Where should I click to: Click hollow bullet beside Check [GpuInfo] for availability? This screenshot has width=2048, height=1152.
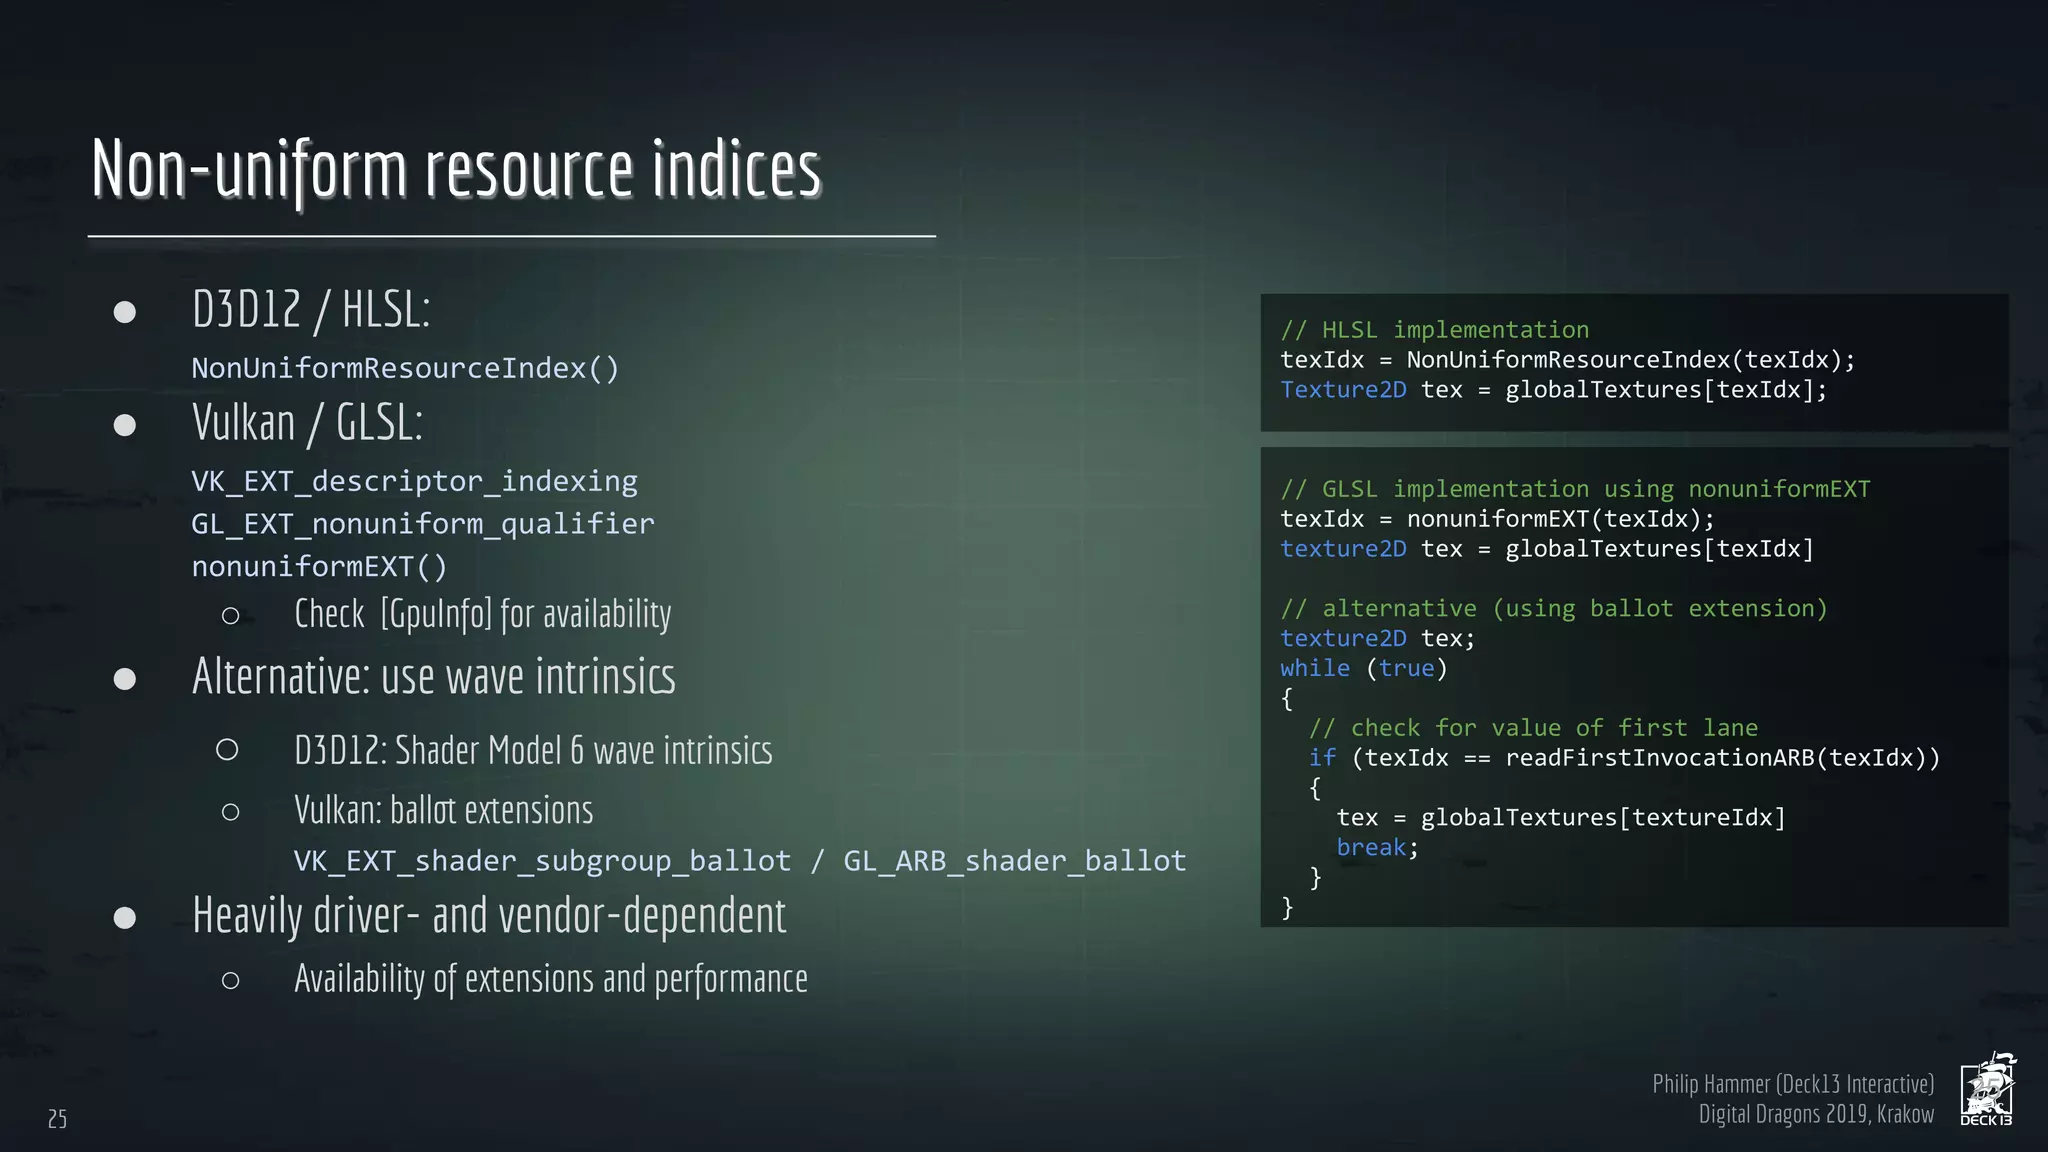[231, 616]
